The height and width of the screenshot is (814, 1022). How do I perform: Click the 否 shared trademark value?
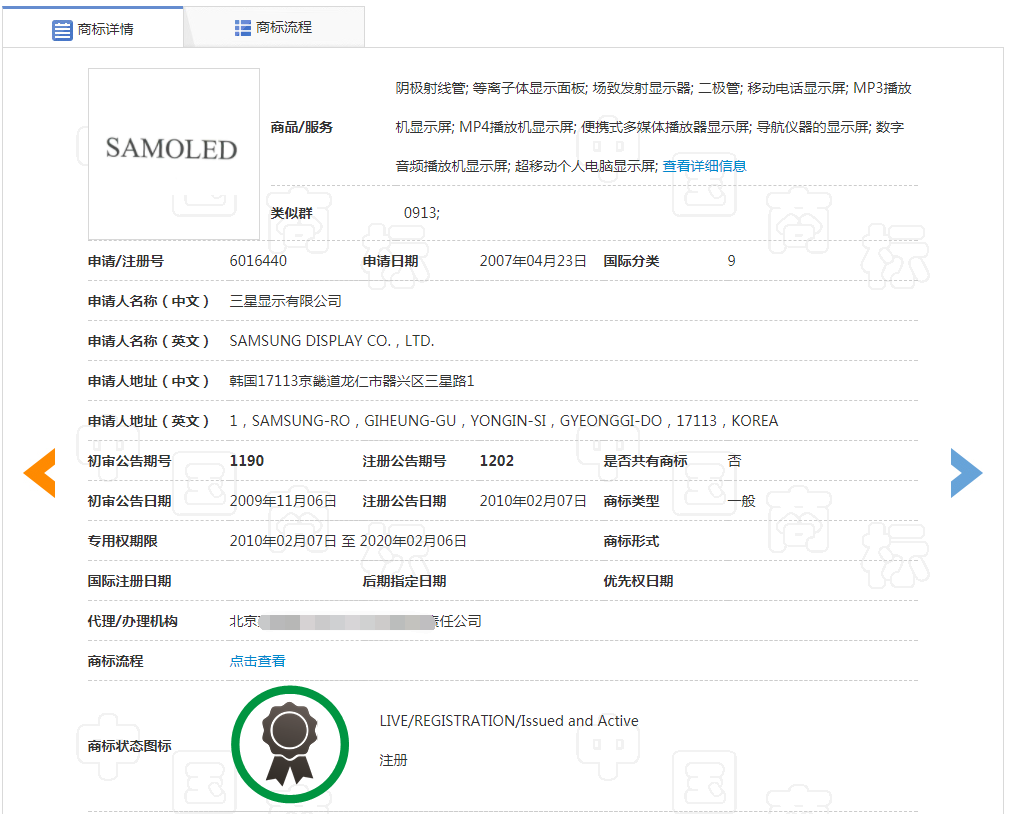(735, 461)
